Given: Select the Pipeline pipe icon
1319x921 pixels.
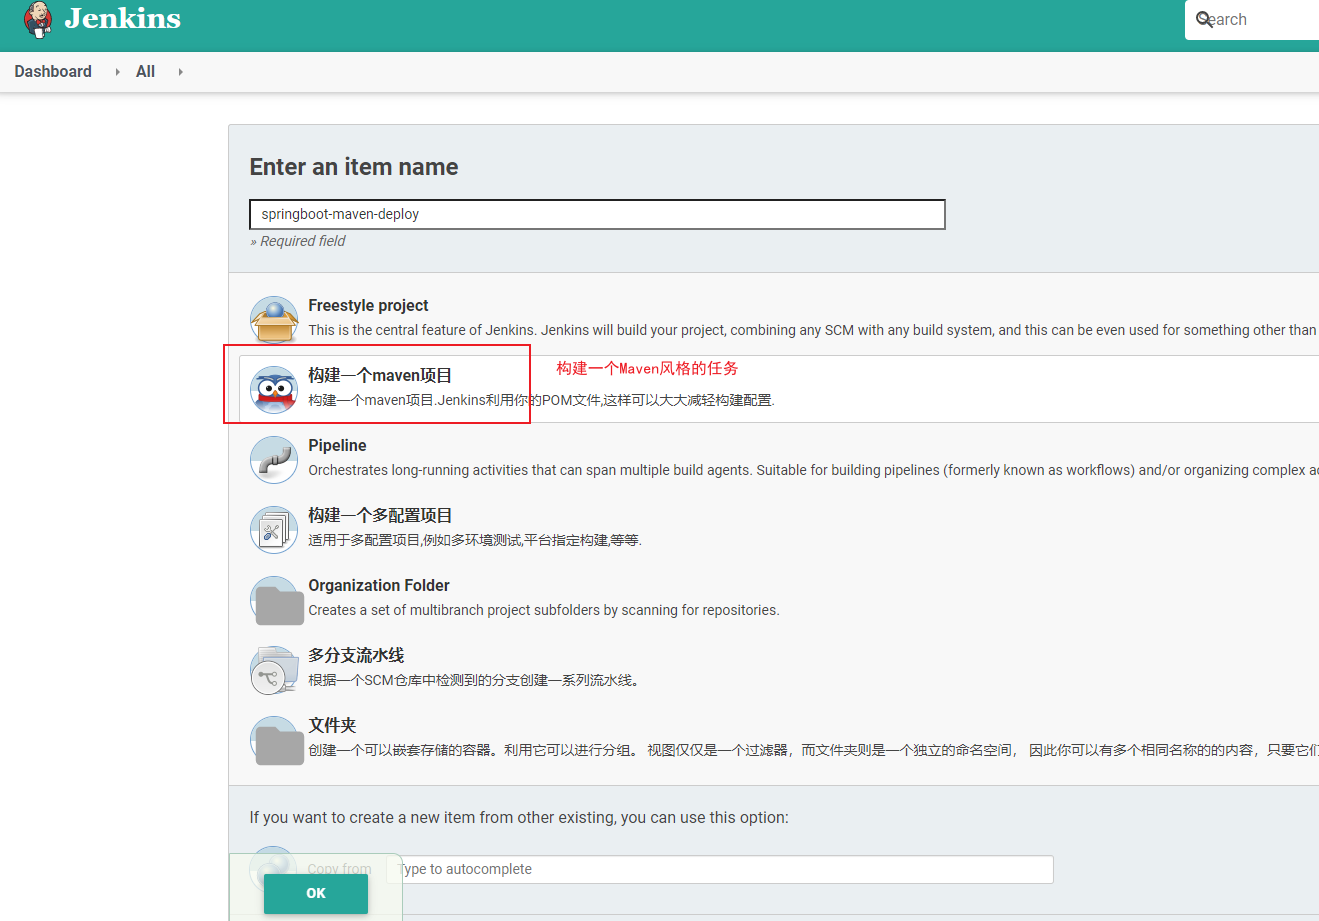Looking at the screenshot, I should (x=274, y=459).
